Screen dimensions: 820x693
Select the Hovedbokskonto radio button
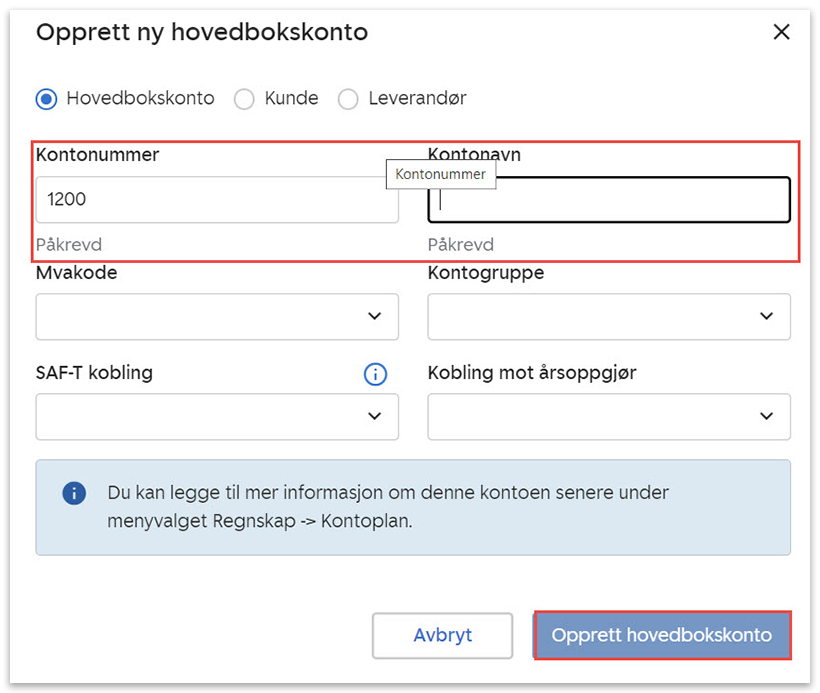click(46, 99)
